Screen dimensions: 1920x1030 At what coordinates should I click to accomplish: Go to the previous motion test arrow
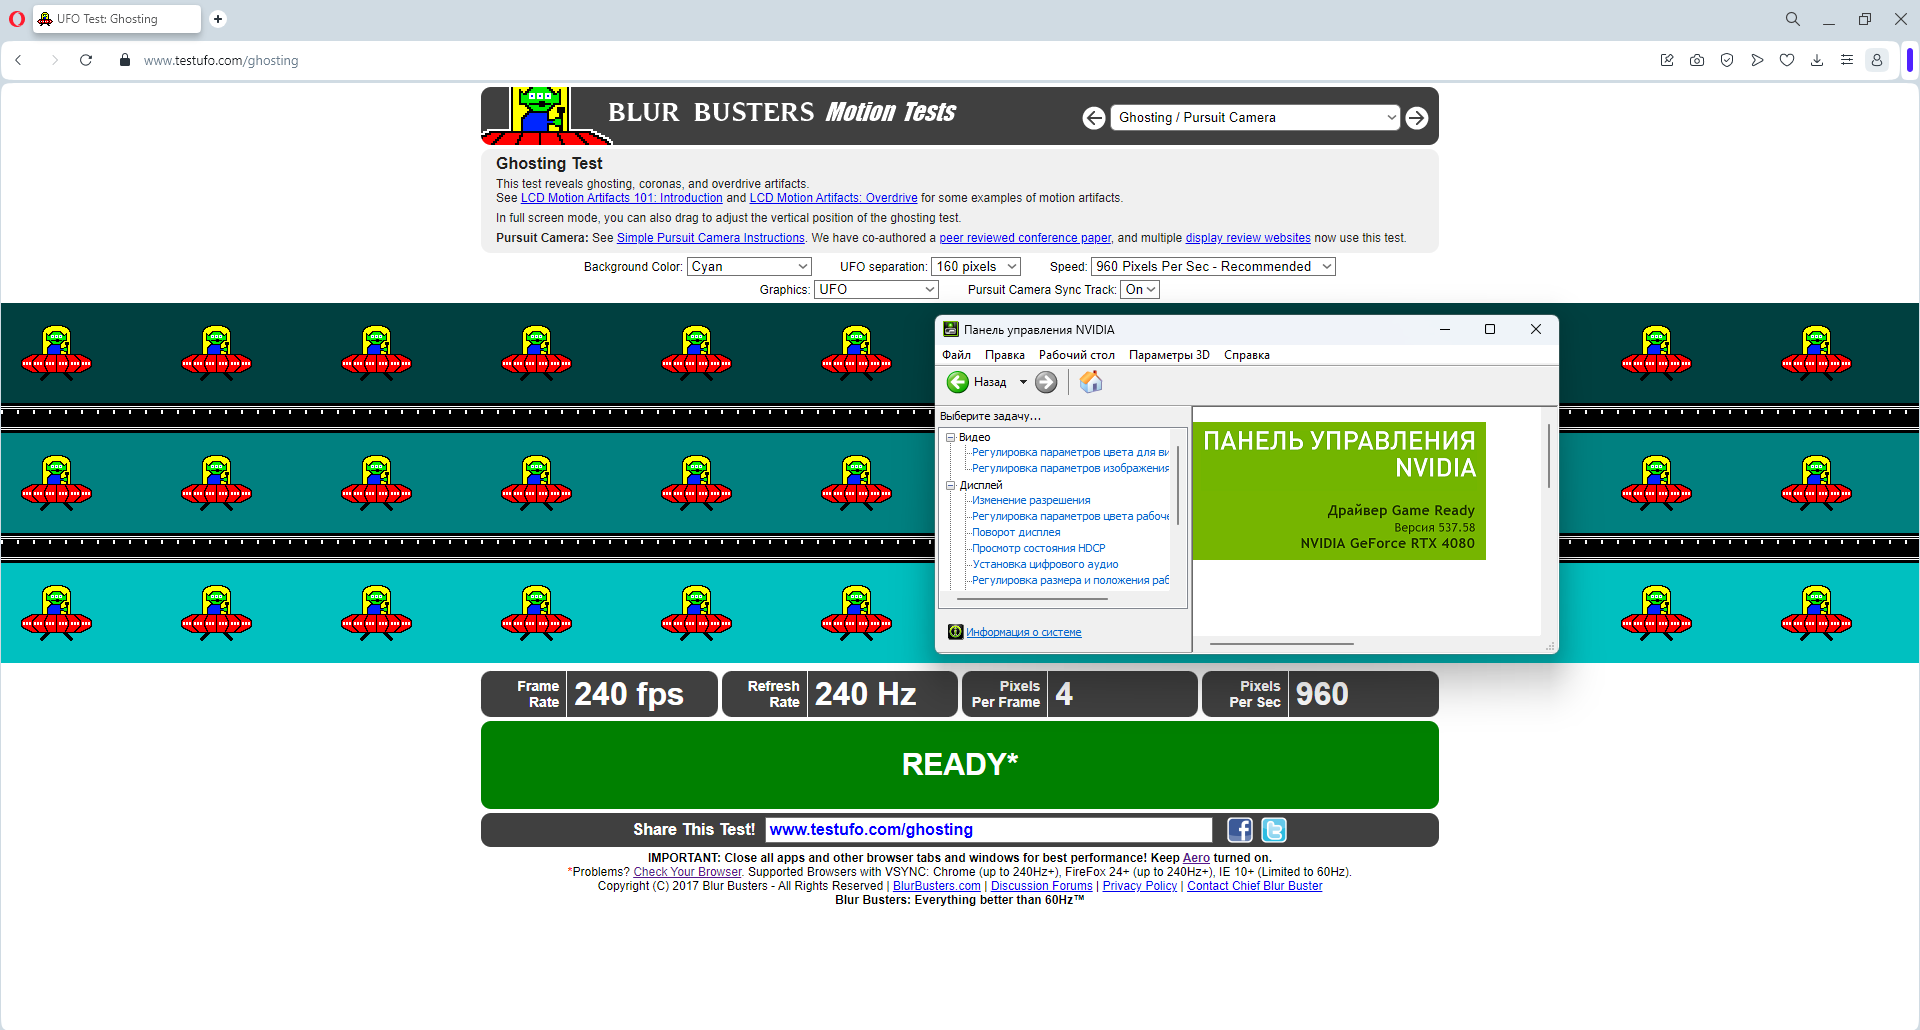pos(1094,118)
